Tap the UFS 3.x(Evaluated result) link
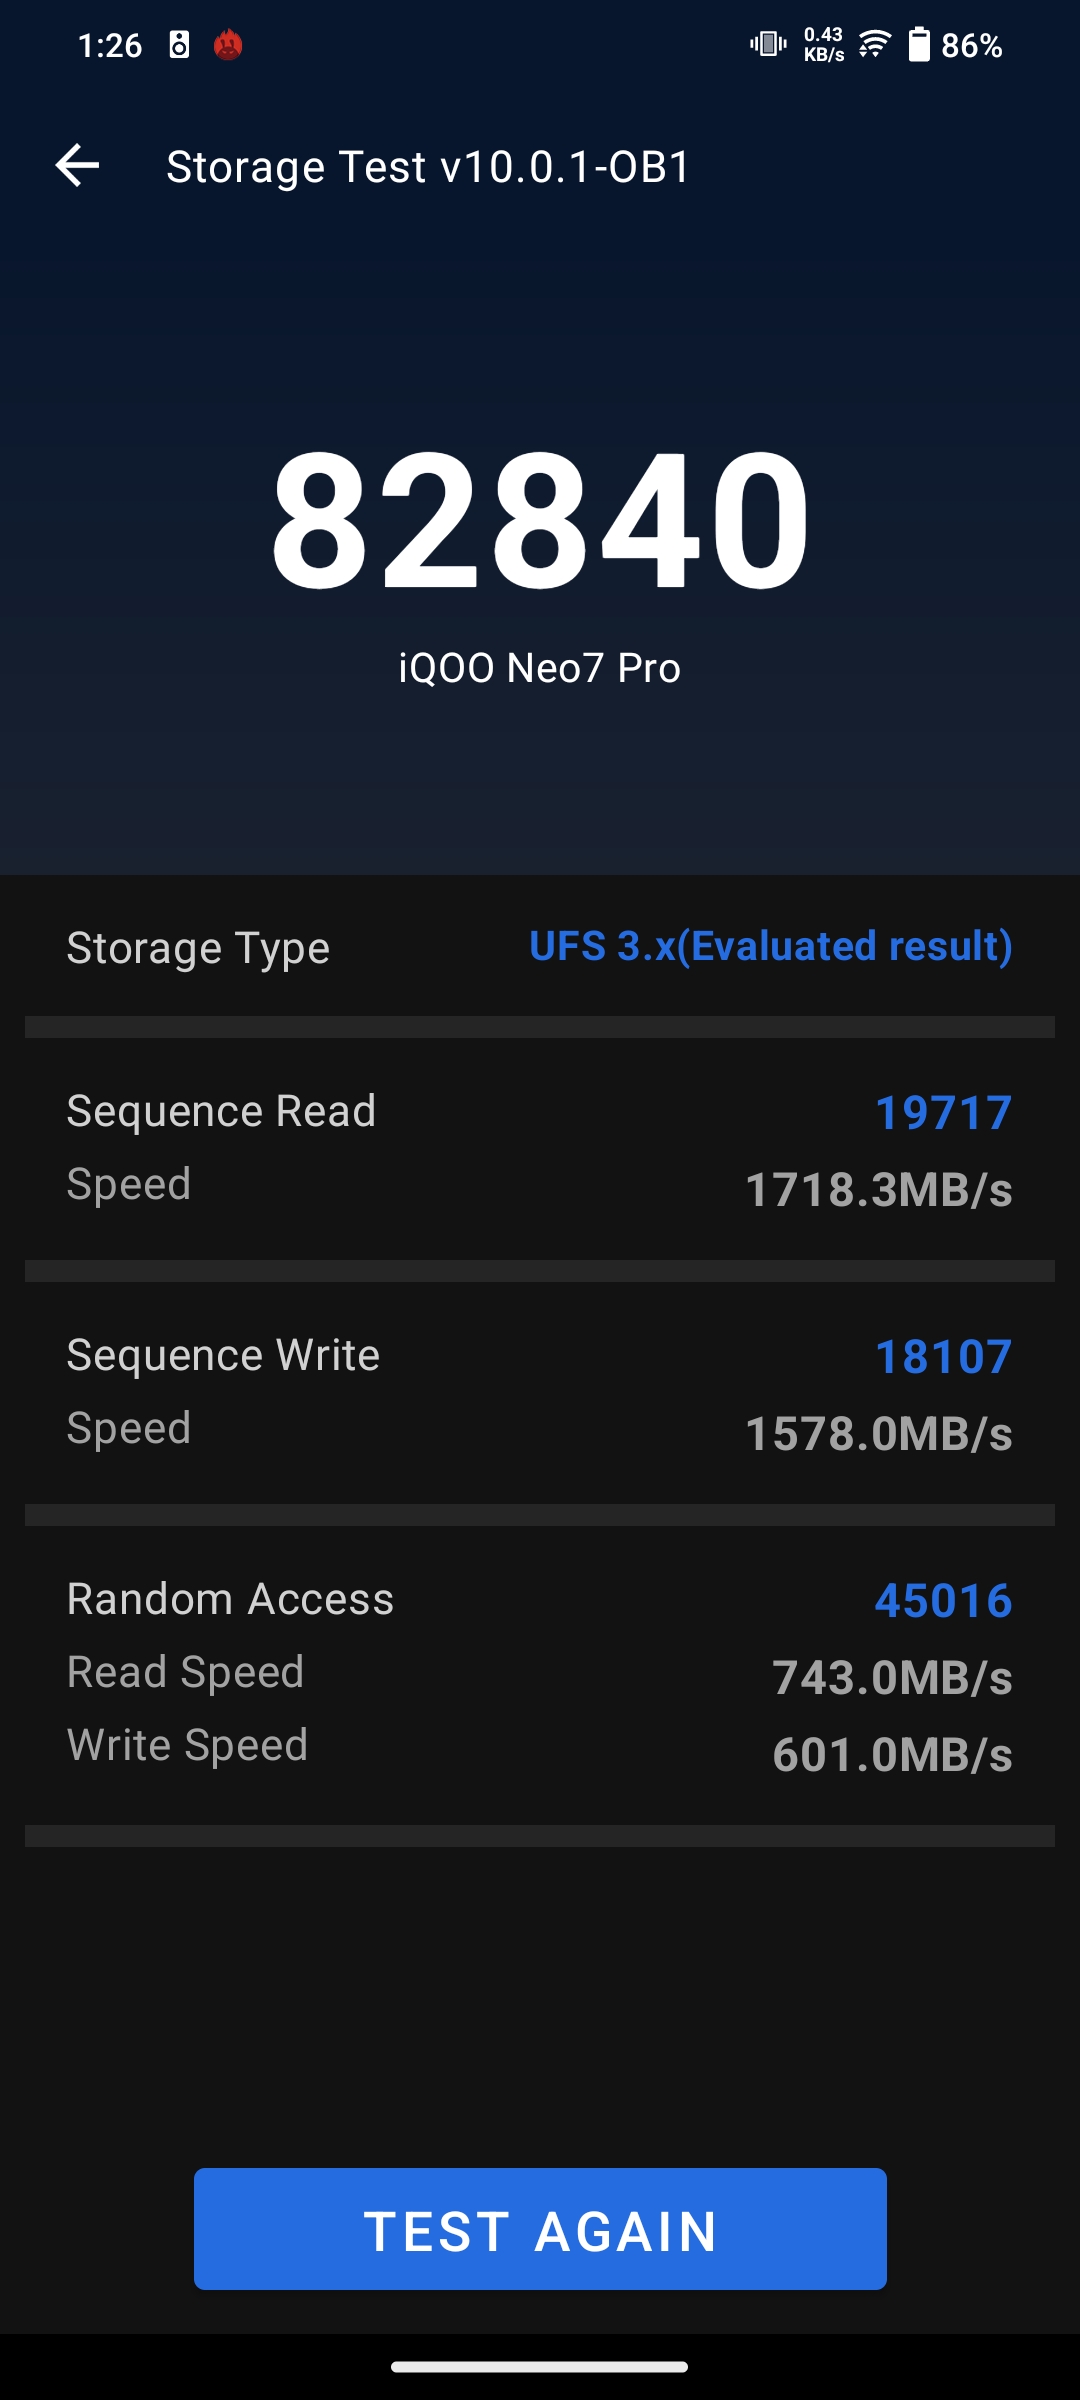The image size is (1080, 2400). click(x=770, y=946)
